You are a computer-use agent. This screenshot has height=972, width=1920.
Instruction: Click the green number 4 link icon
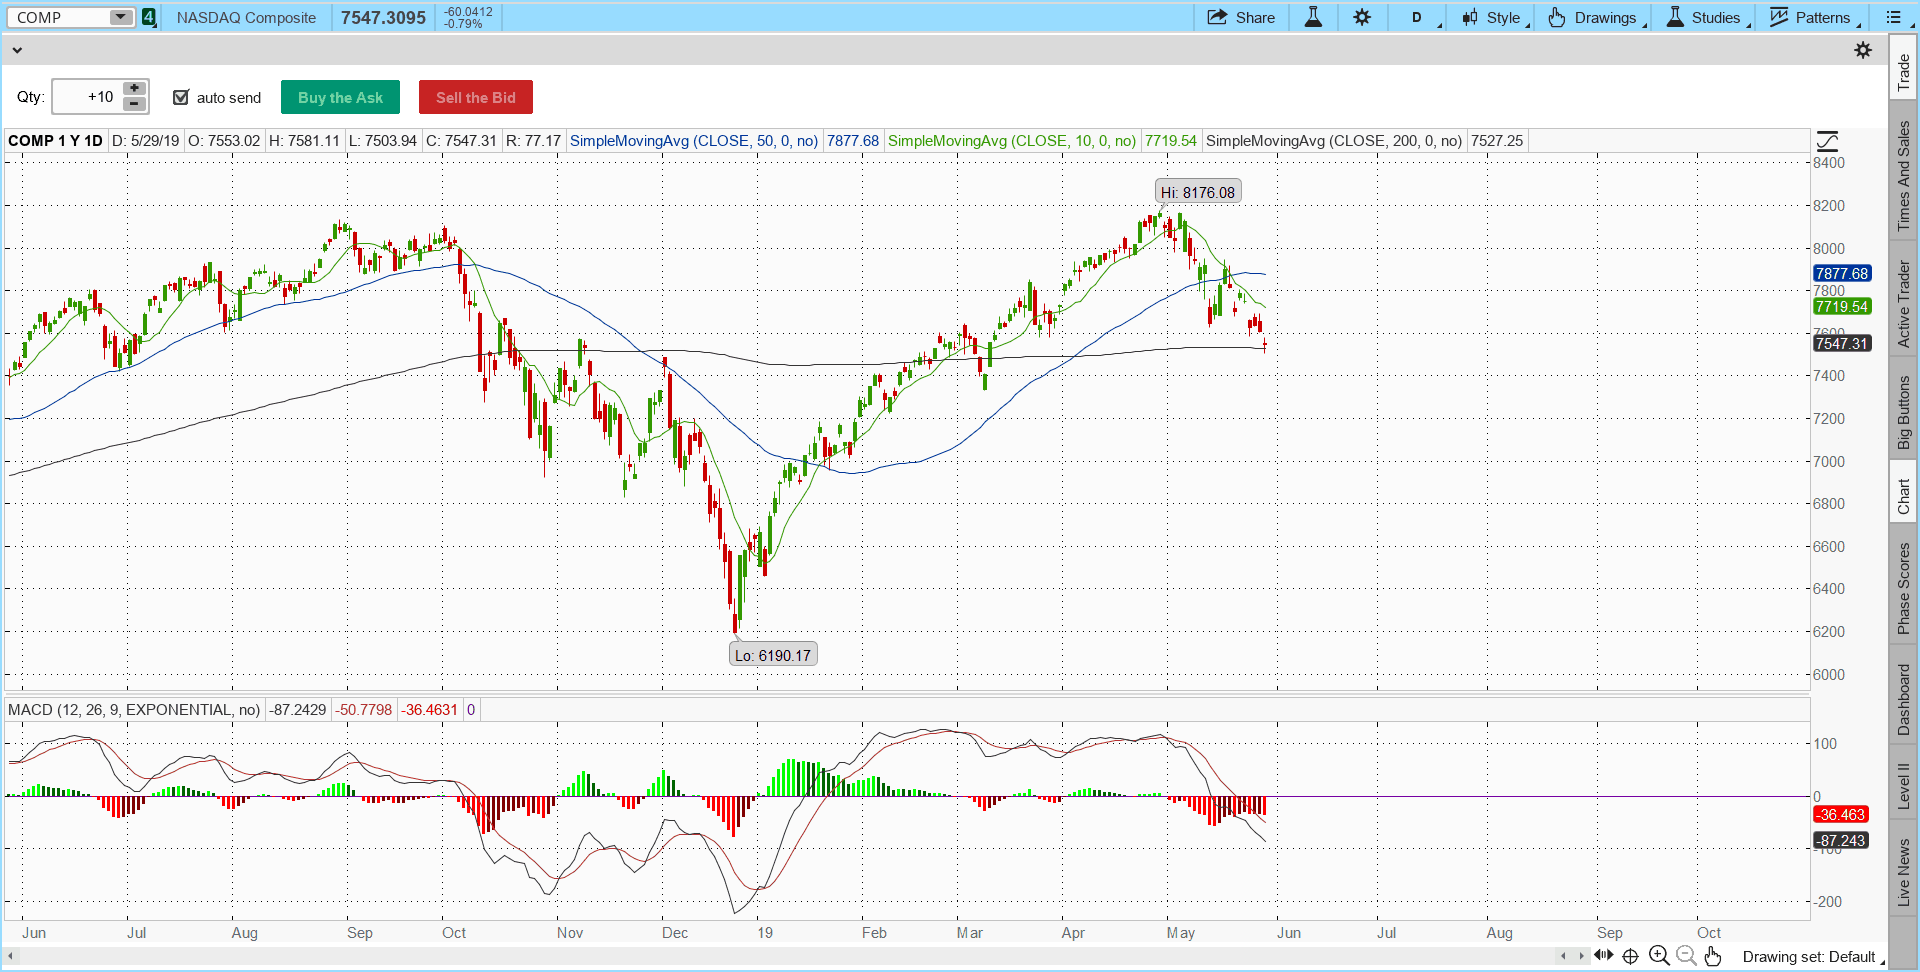click(149, 17)
